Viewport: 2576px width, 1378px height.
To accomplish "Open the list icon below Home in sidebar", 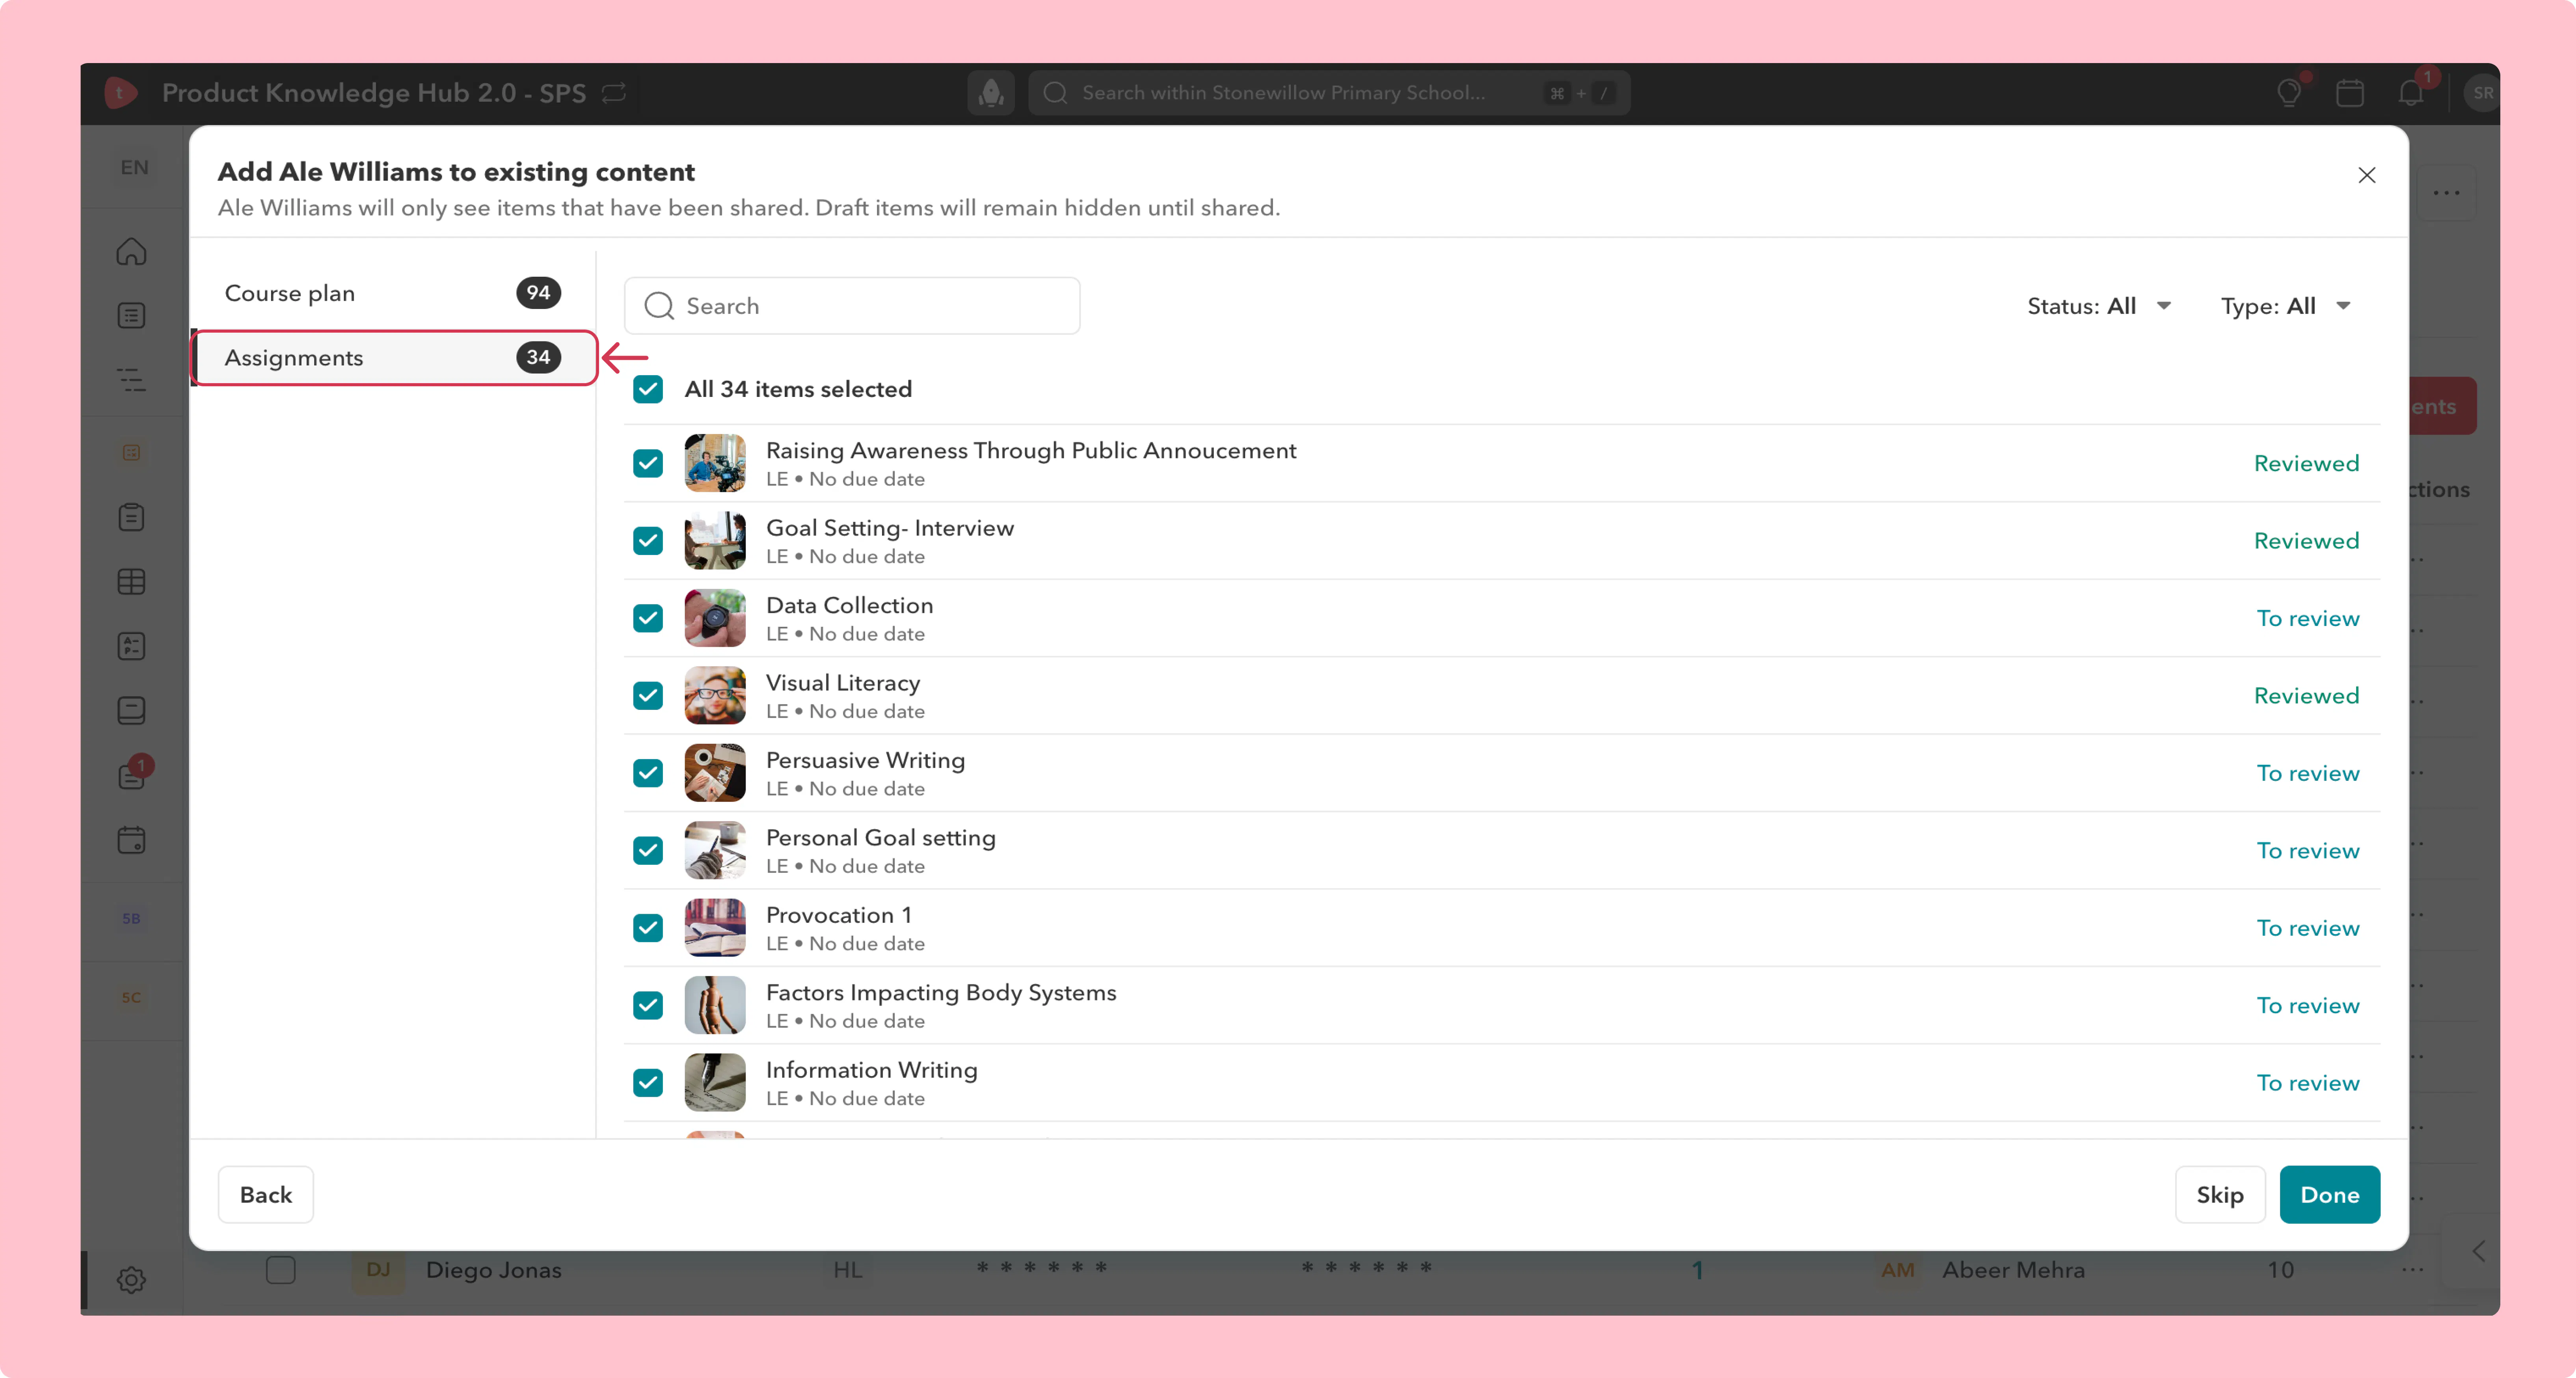I will pyautogui.click(x=131, y=316).
